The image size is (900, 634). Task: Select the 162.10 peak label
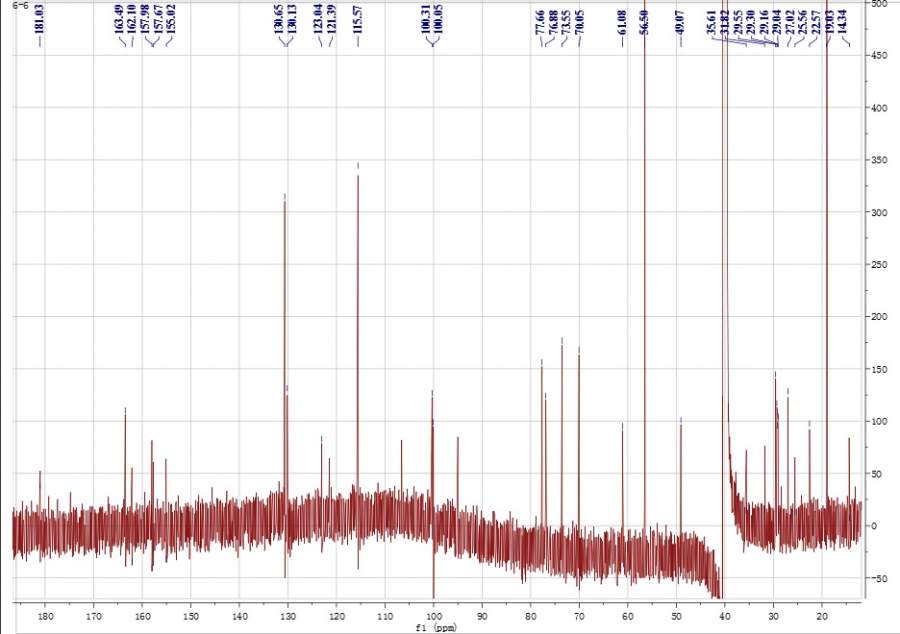132,18
